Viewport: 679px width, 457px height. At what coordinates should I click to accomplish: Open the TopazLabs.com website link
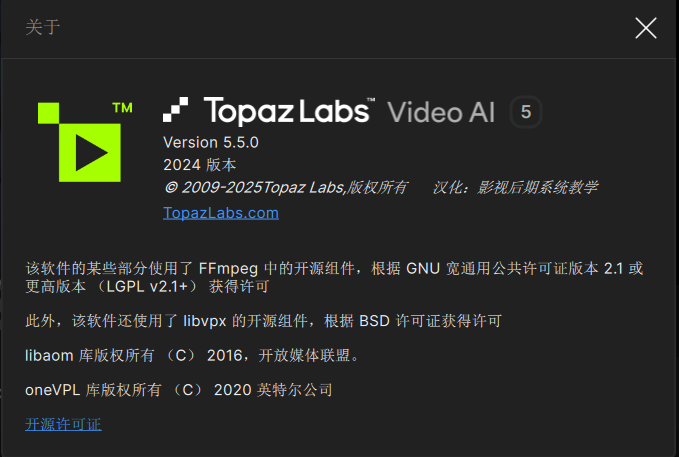pos(221,213)
